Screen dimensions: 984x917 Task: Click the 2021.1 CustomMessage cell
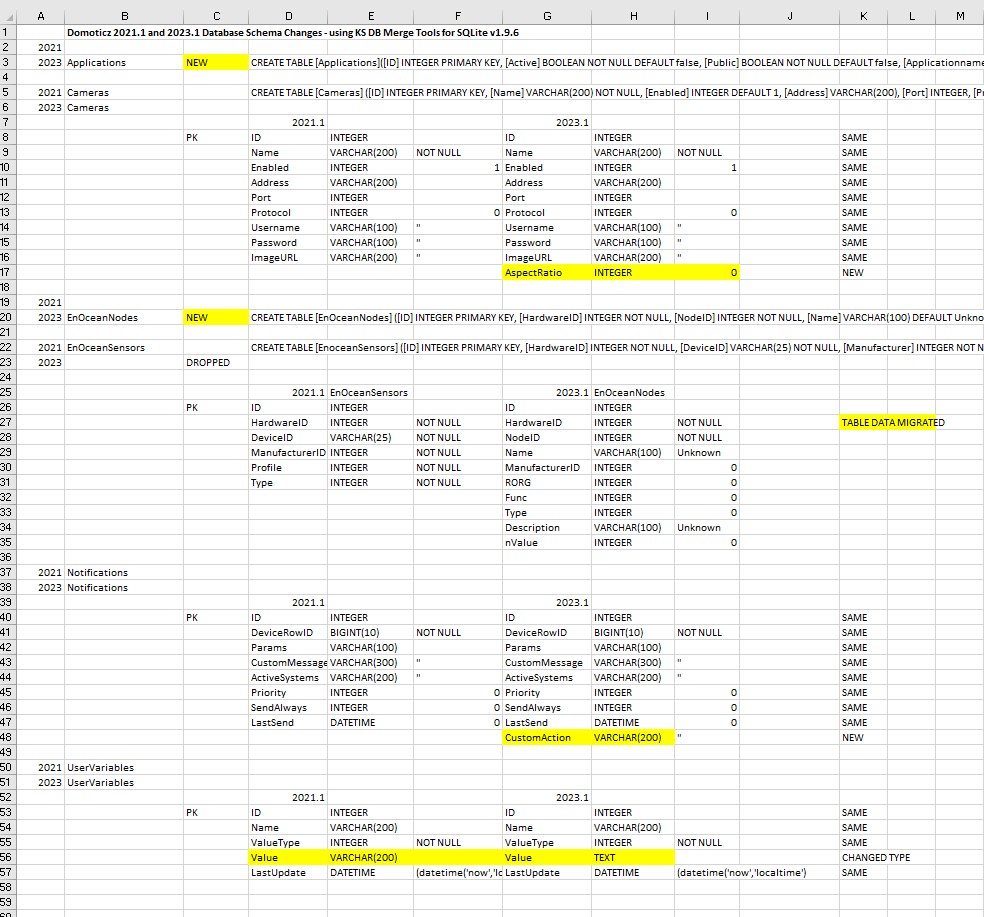pos(288,663)
